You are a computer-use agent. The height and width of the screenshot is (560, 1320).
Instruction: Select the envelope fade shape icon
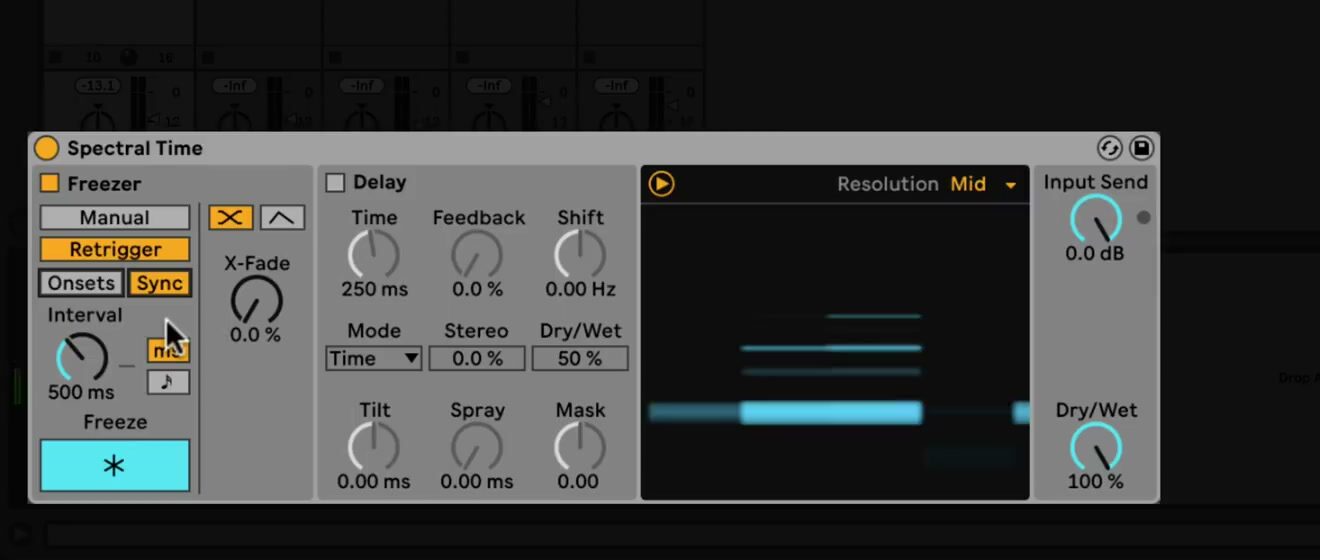click(x=283, y=218)
